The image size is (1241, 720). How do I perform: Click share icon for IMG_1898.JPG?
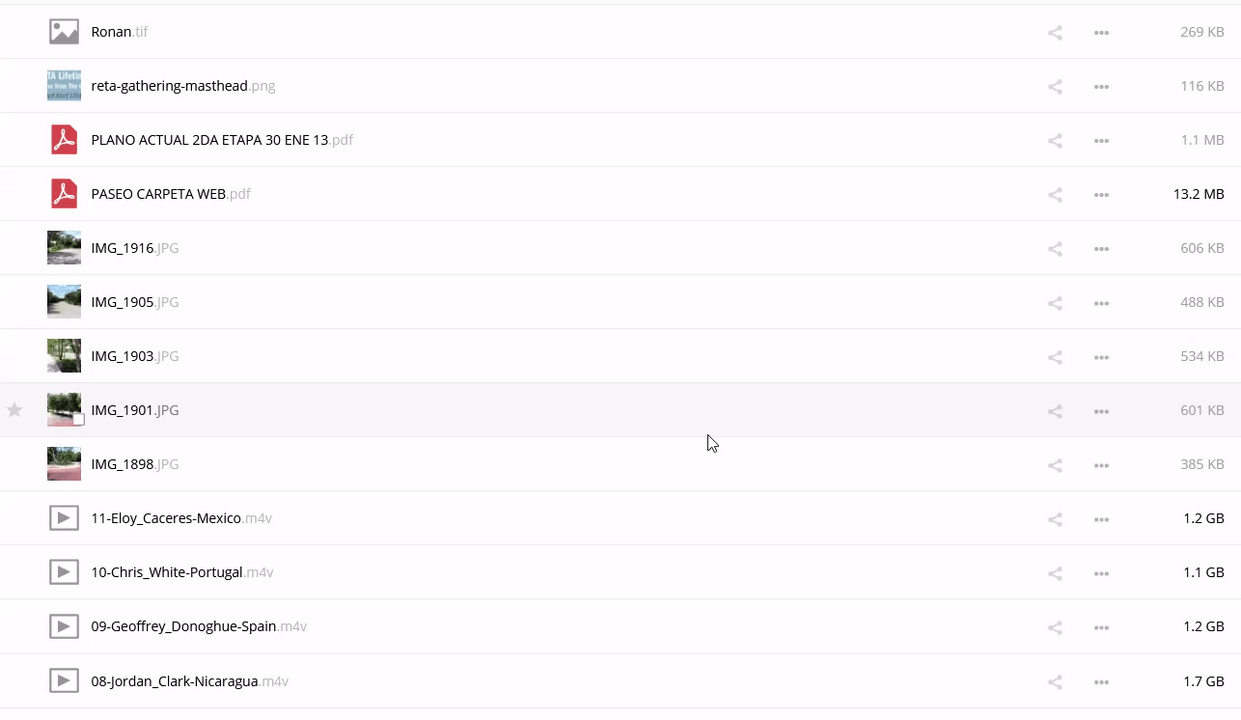(1054, 465)
